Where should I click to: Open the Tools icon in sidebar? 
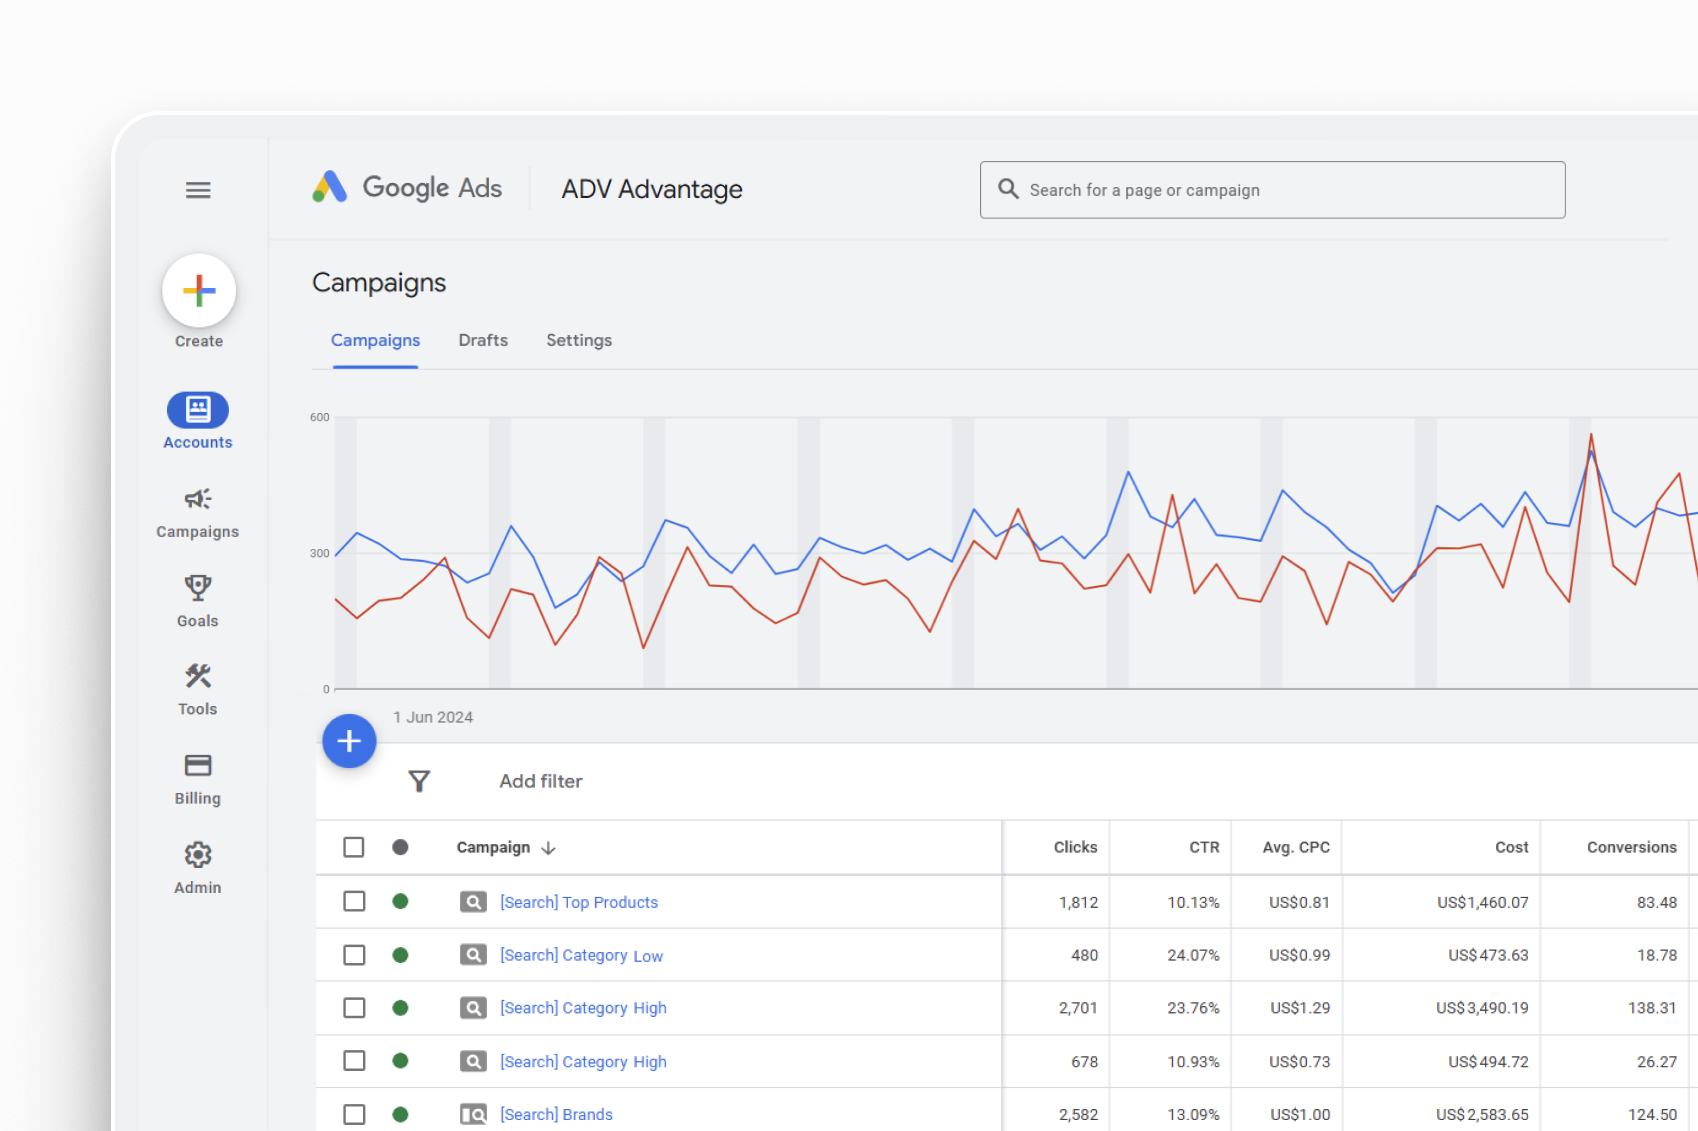click(x=198, y=677)
